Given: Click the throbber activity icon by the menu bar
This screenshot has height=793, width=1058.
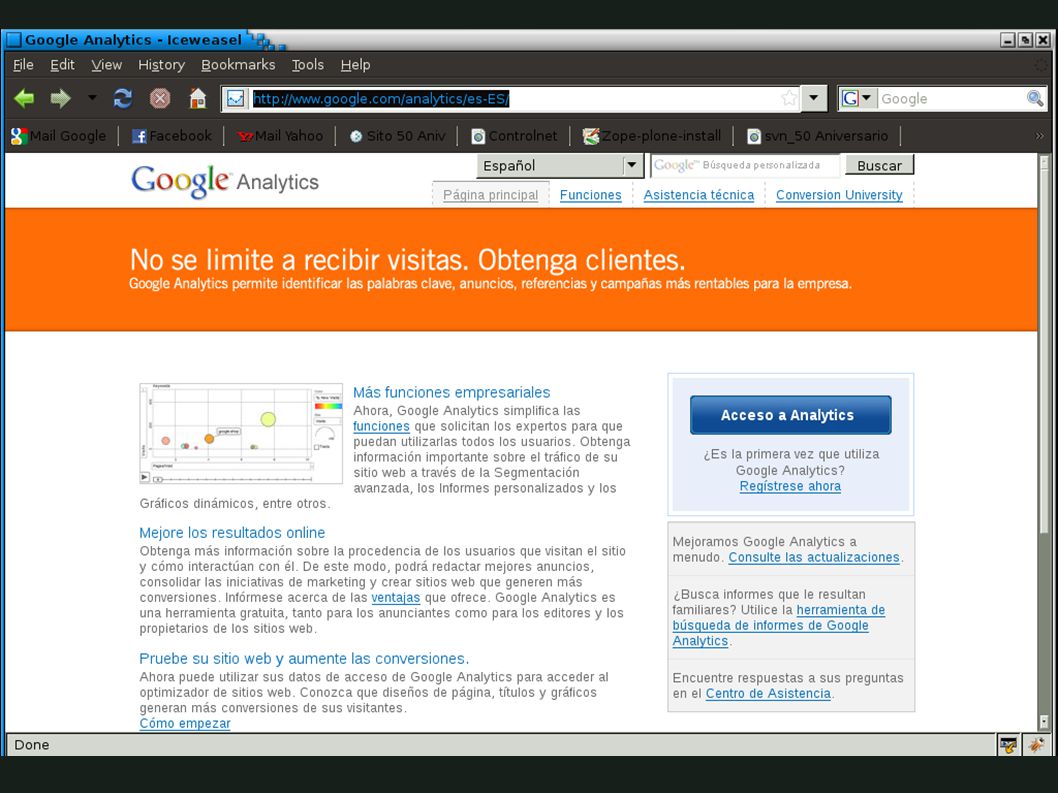Looking at the screenshot, I should click(1042, 65).
